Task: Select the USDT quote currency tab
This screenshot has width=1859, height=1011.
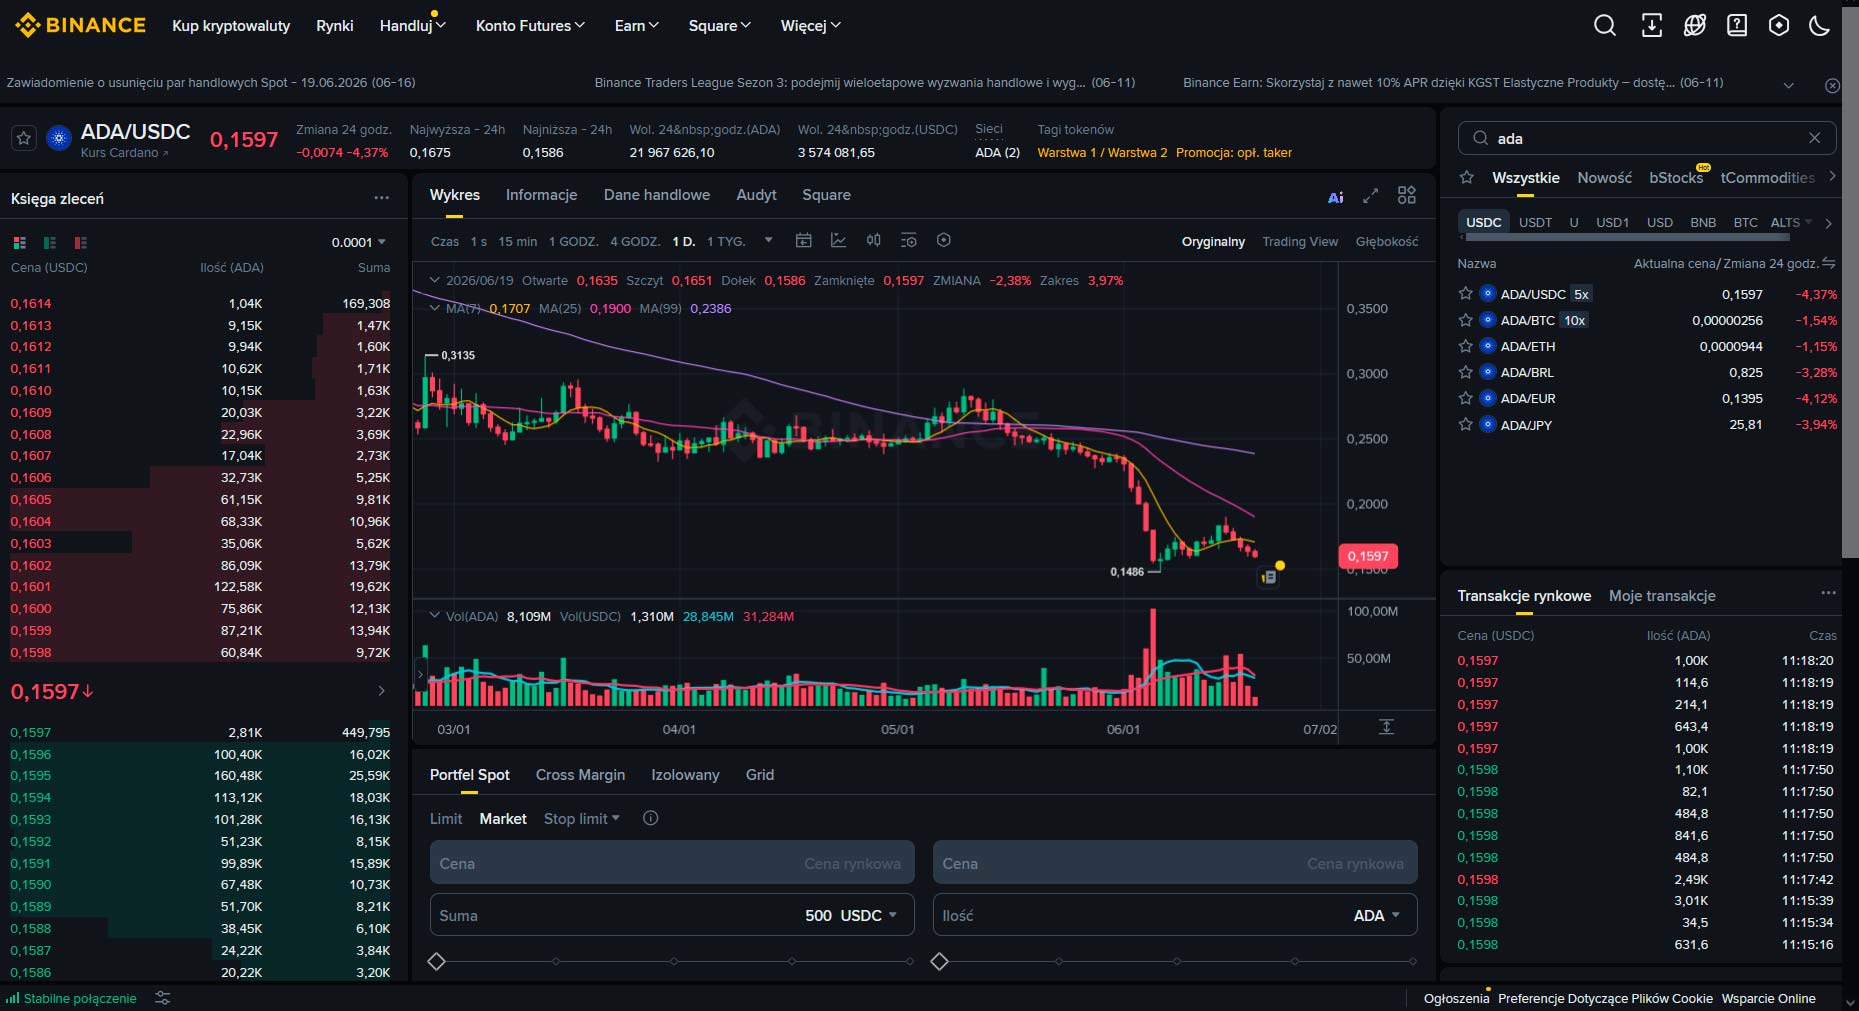Action: tap(1535, 222)
